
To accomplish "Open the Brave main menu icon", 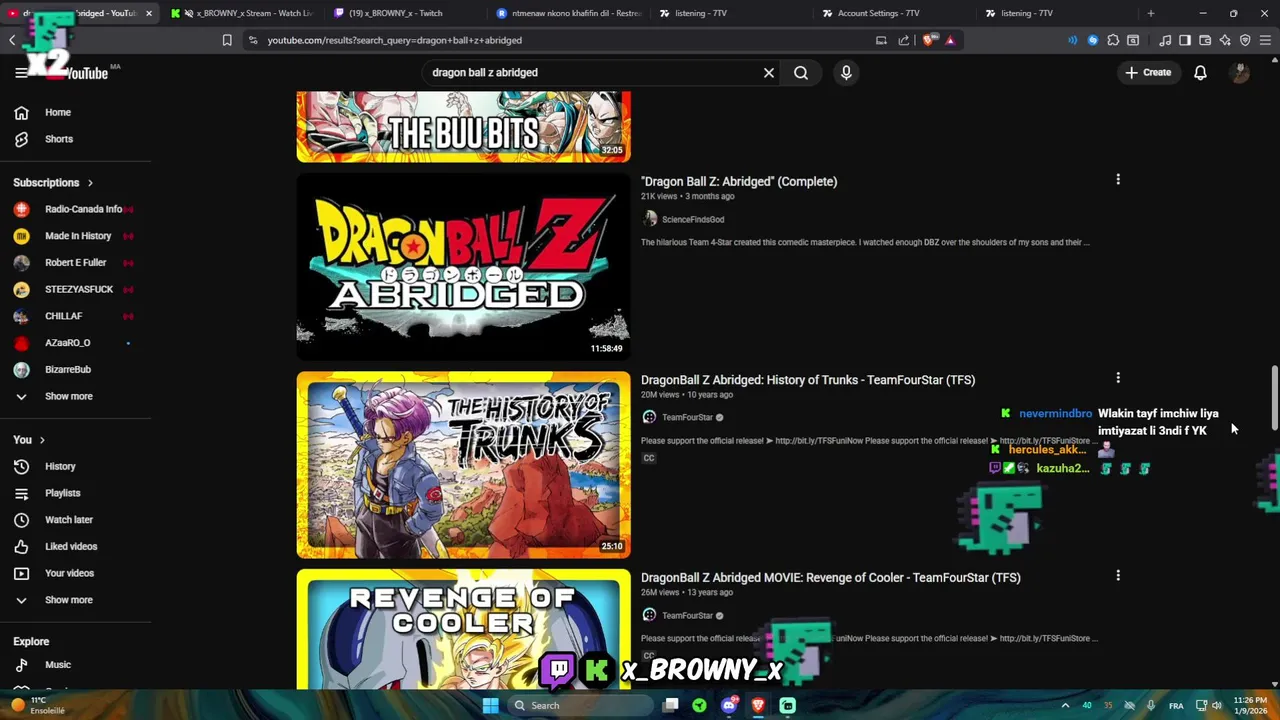I will [1265, 40].
